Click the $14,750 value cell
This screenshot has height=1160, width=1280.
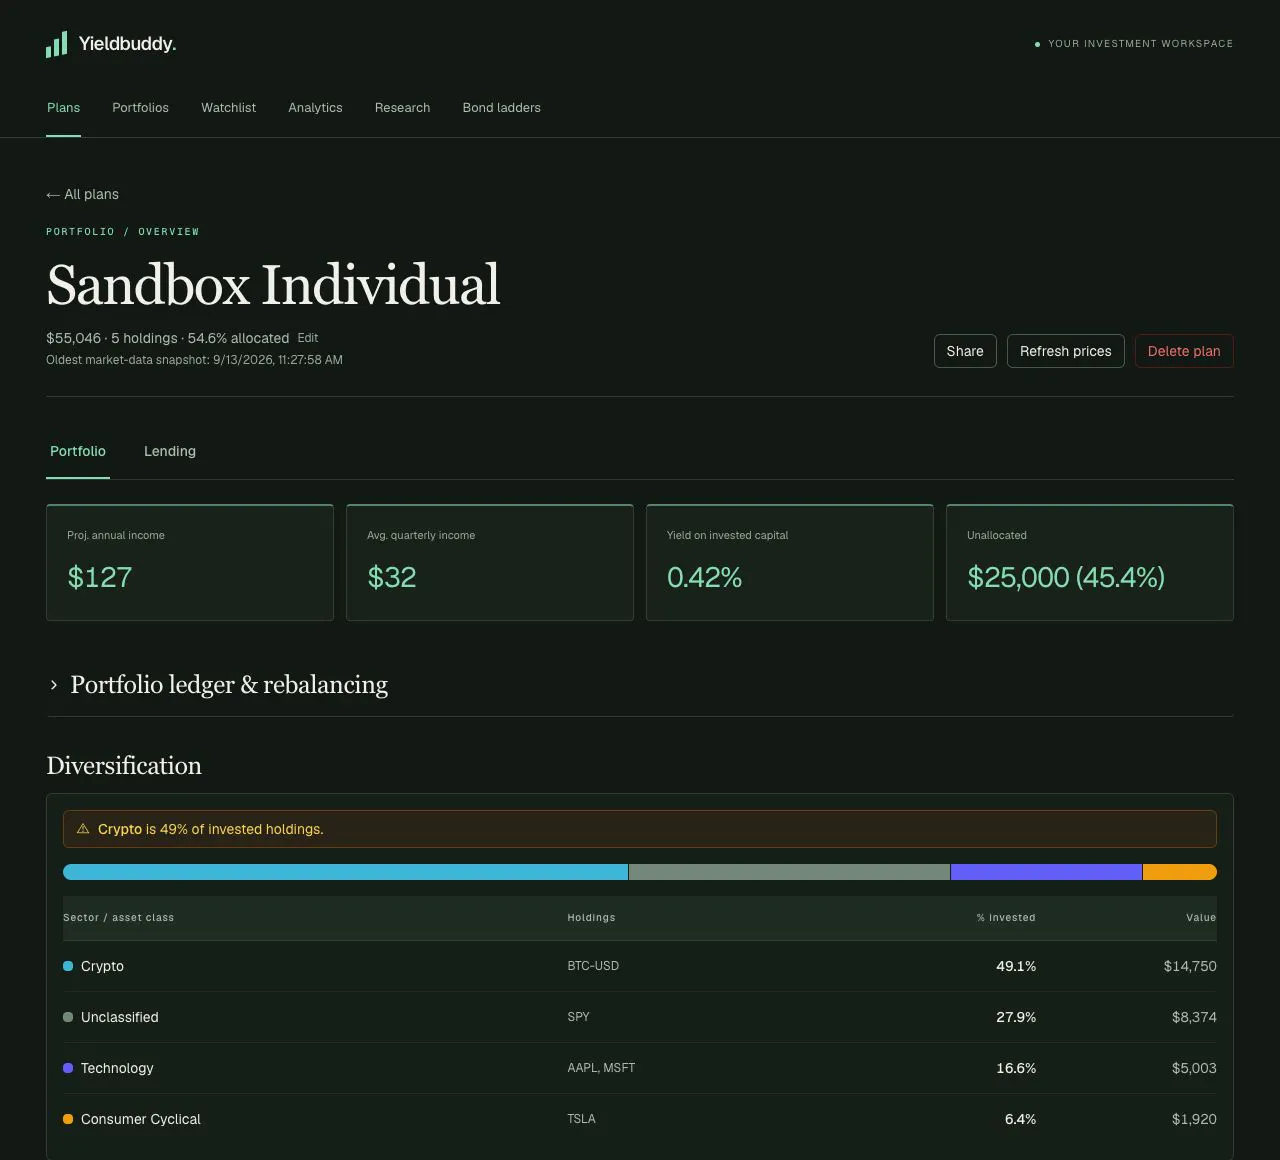1190,966
